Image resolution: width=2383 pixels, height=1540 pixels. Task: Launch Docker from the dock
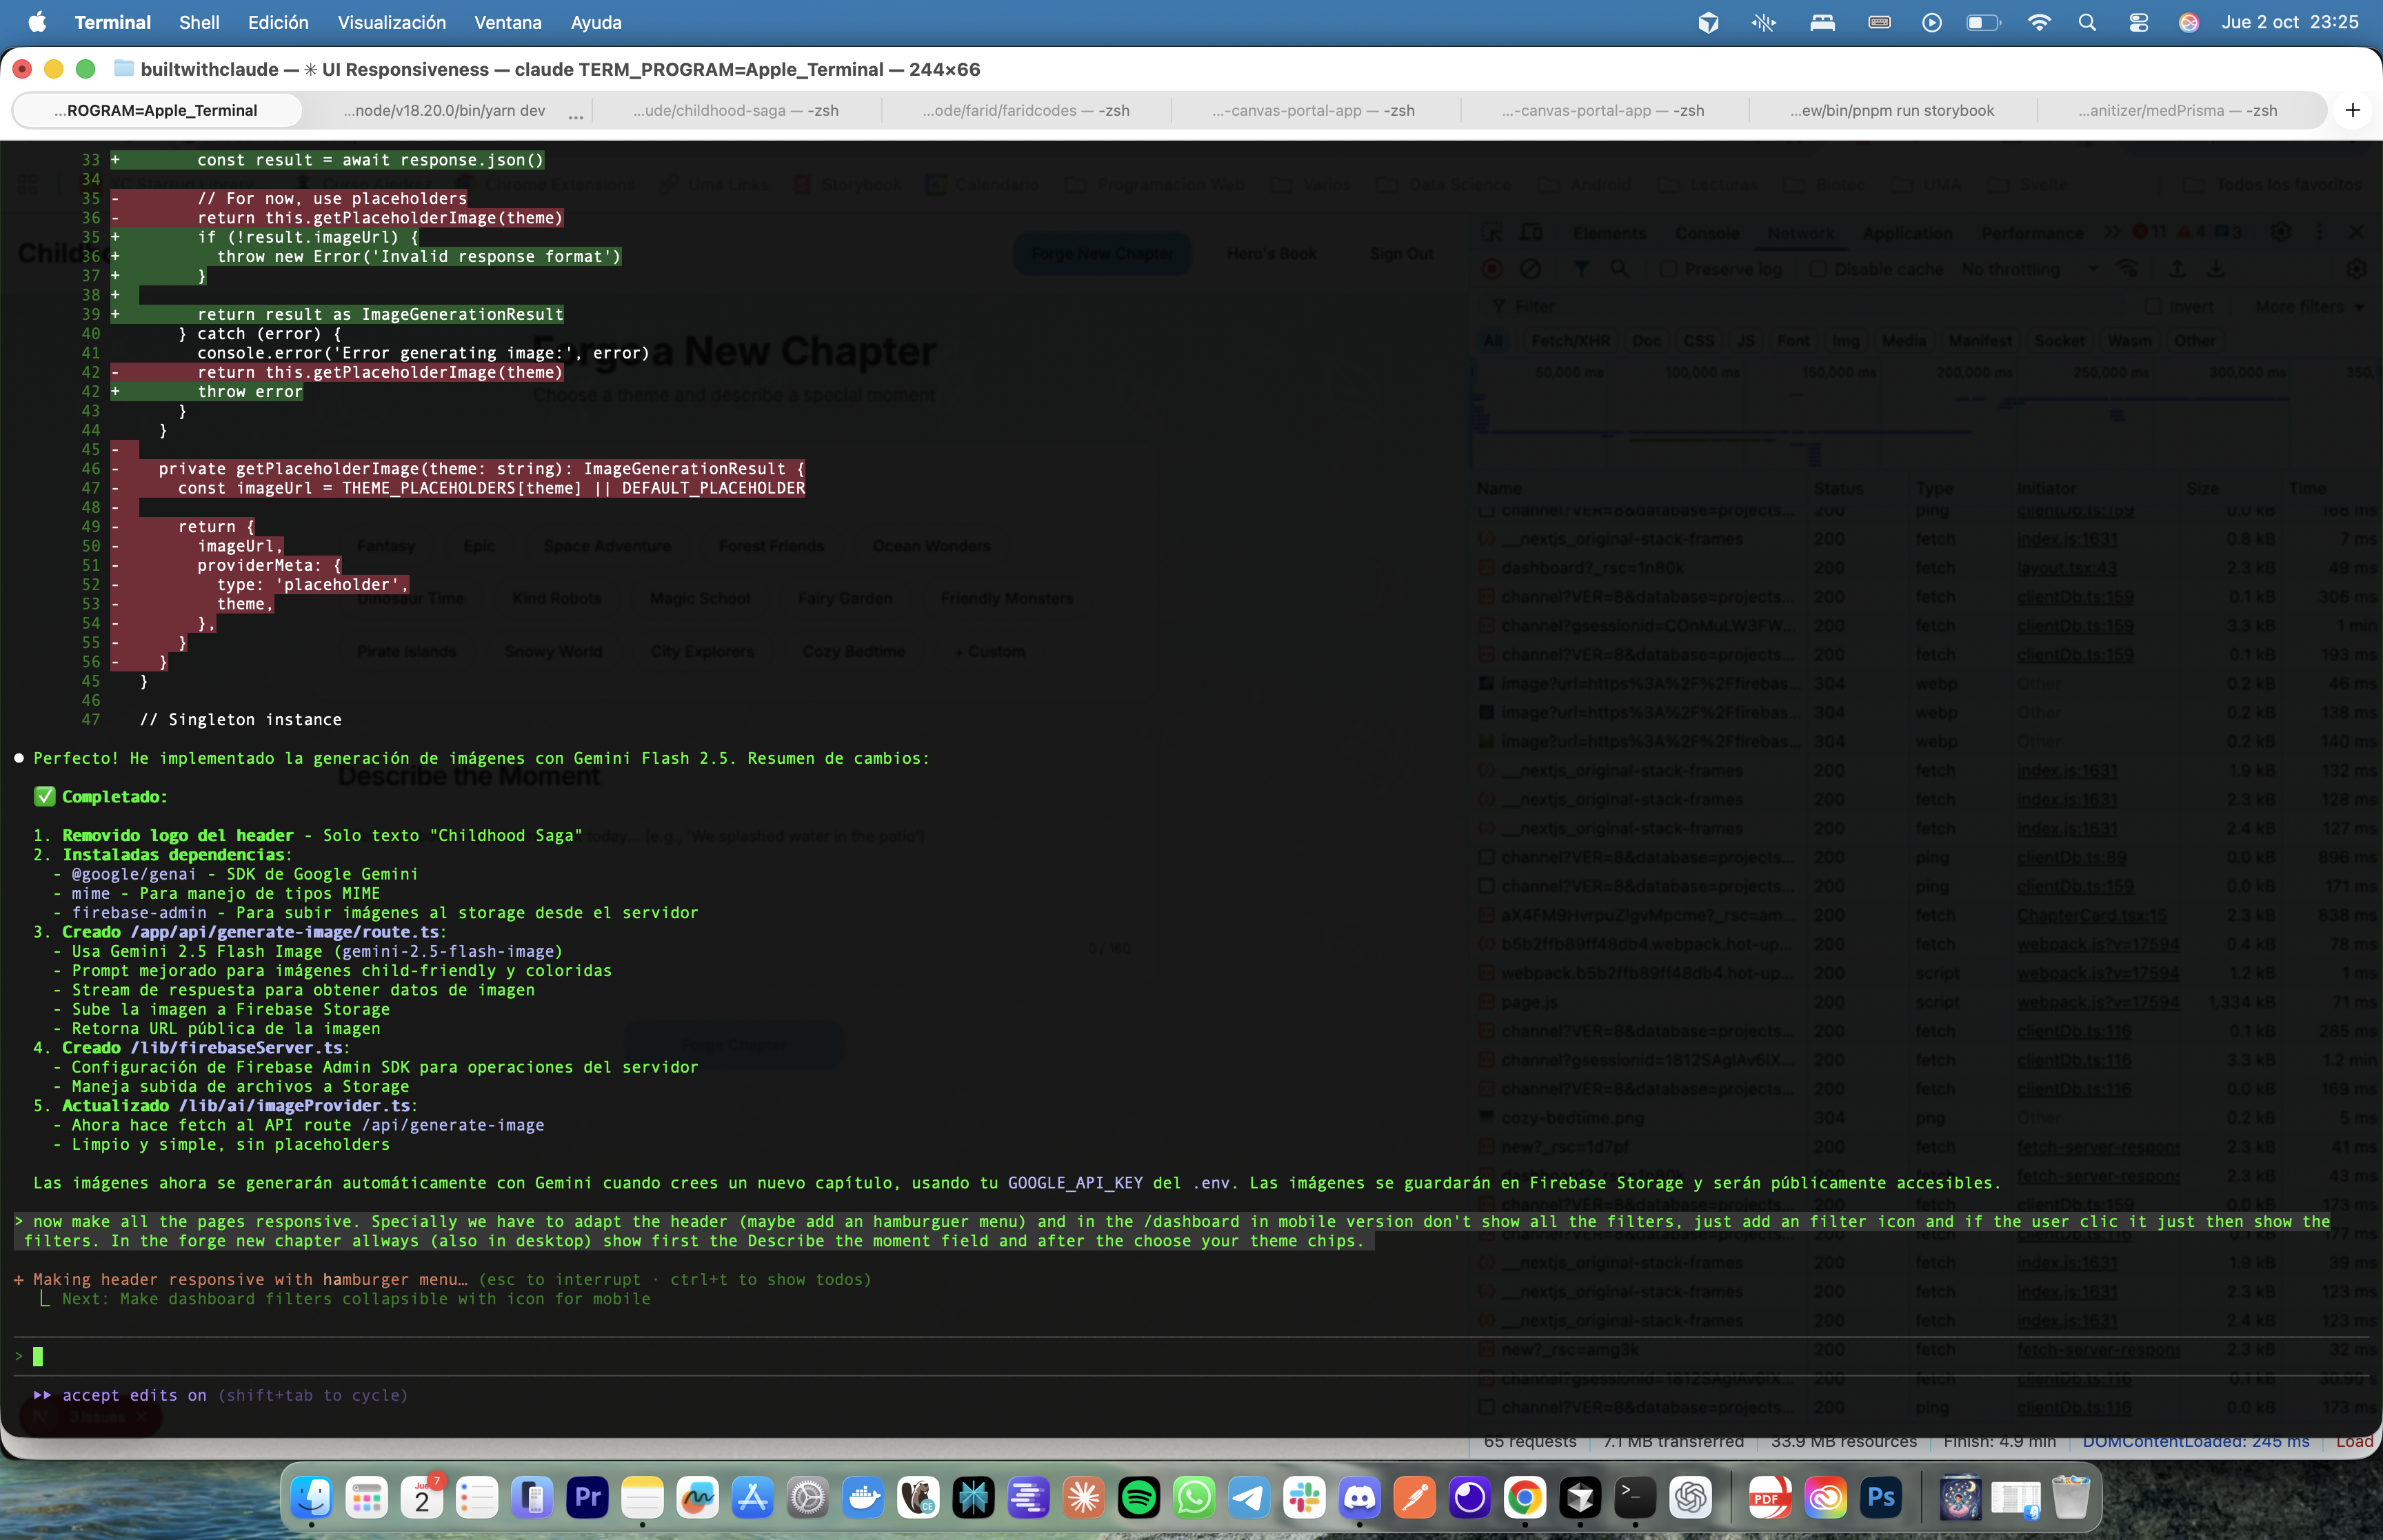click(863, 1497)
